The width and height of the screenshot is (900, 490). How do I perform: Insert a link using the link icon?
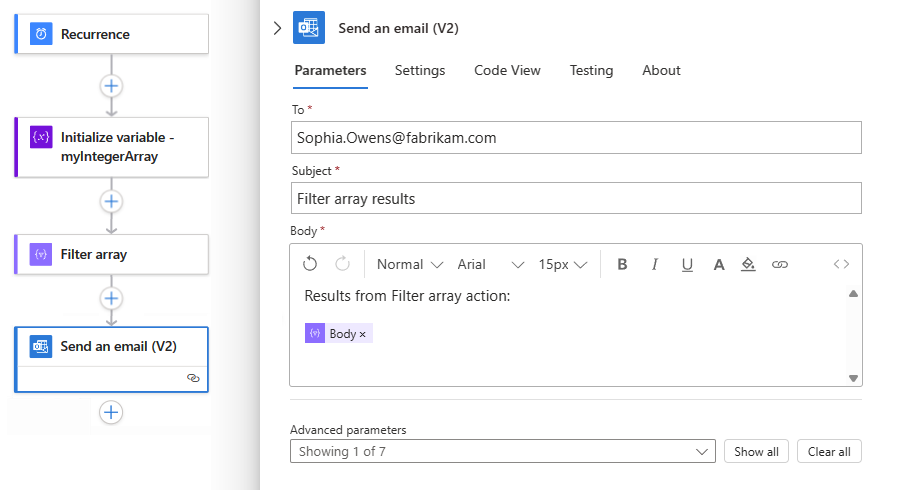[780, 264]
